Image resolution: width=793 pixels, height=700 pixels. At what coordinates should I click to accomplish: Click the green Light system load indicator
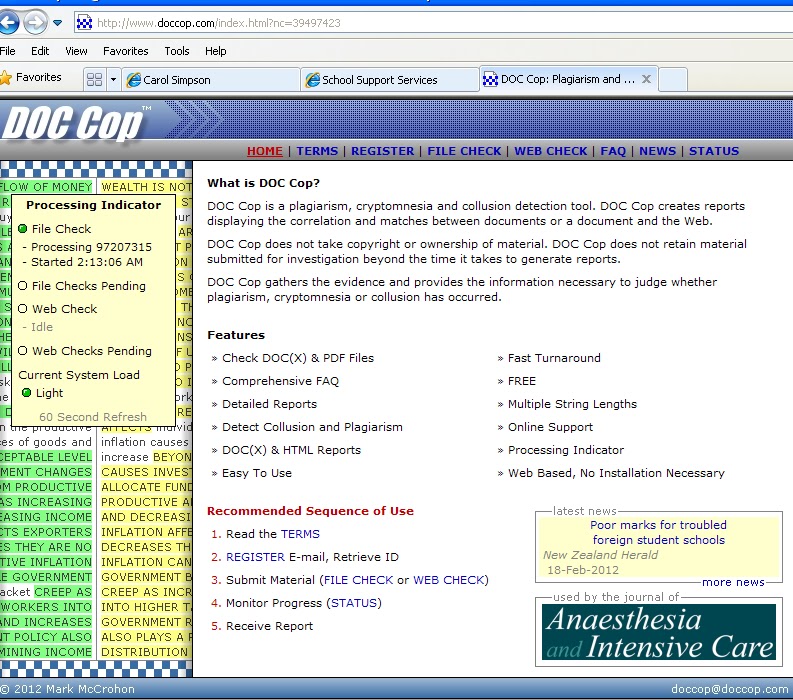tap(26, 392)
